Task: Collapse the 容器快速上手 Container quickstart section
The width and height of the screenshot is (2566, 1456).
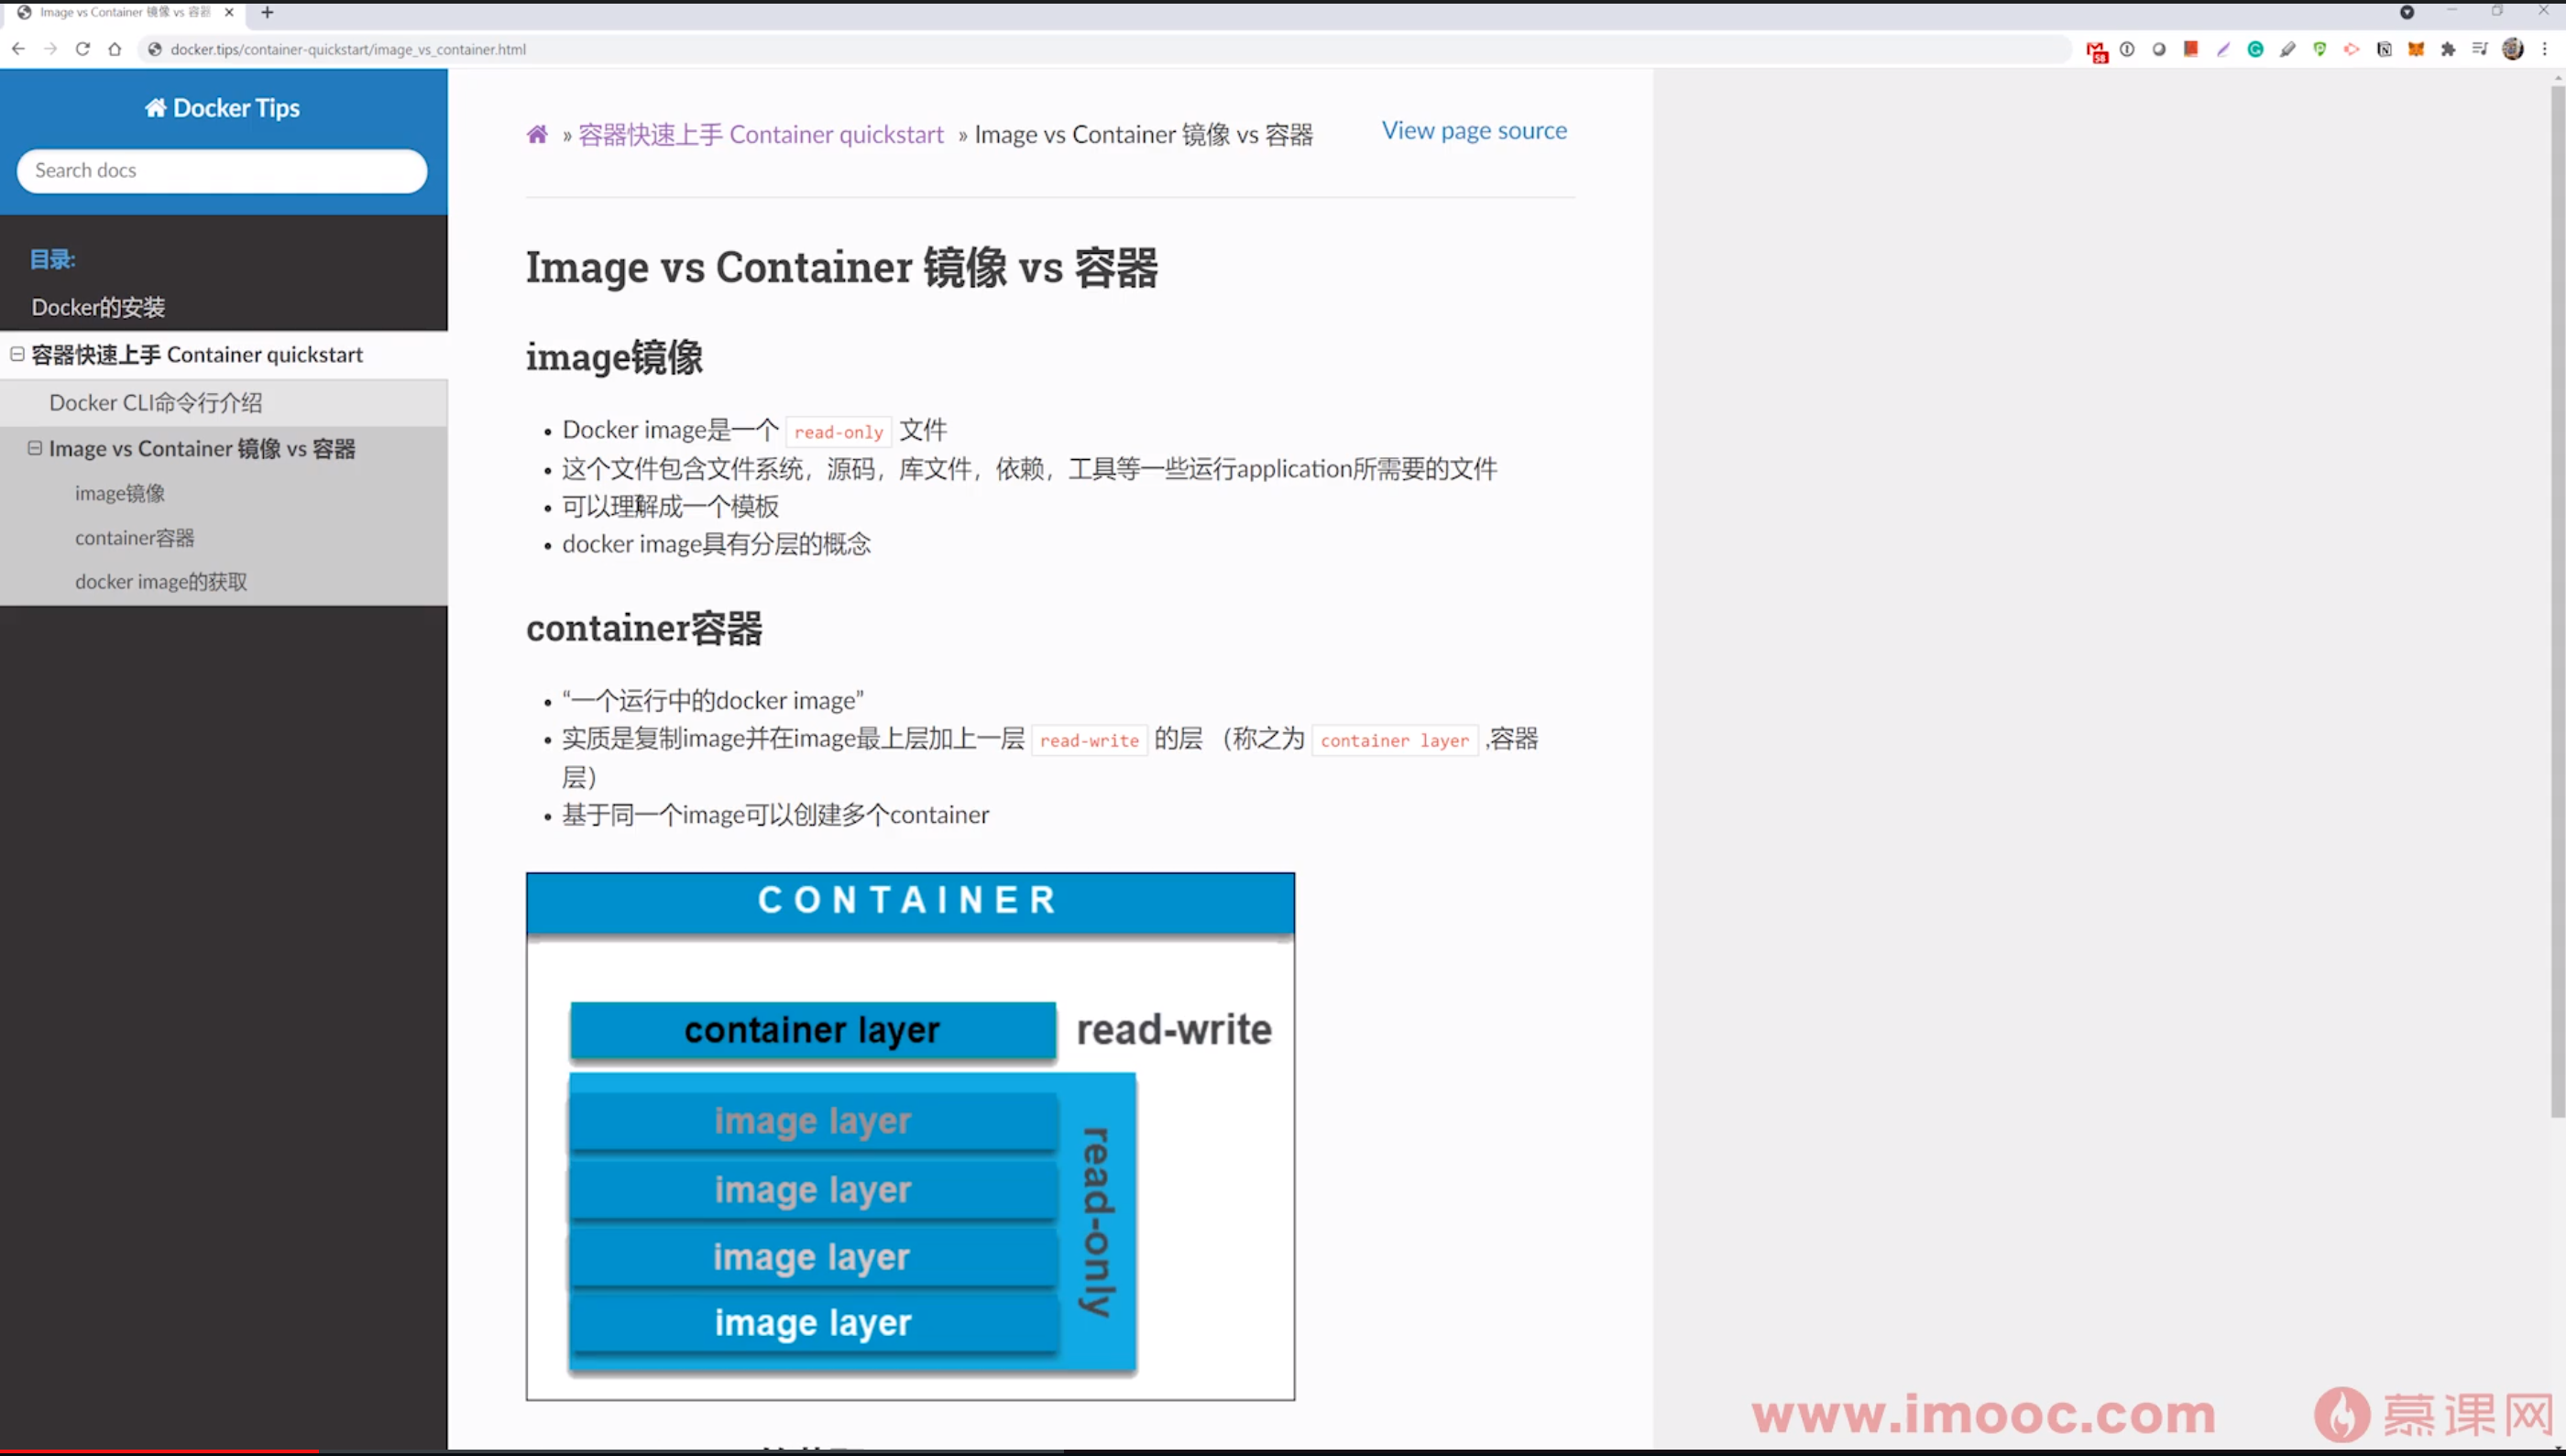Action: [x=17, y=354]
